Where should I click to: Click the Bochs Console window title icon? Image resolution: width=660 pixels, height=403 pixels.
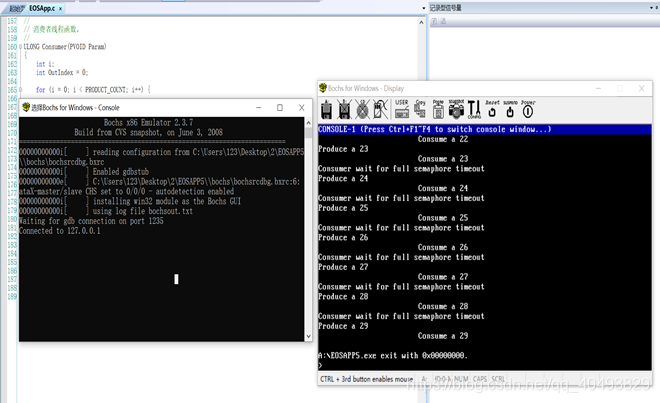coord(26,107)
